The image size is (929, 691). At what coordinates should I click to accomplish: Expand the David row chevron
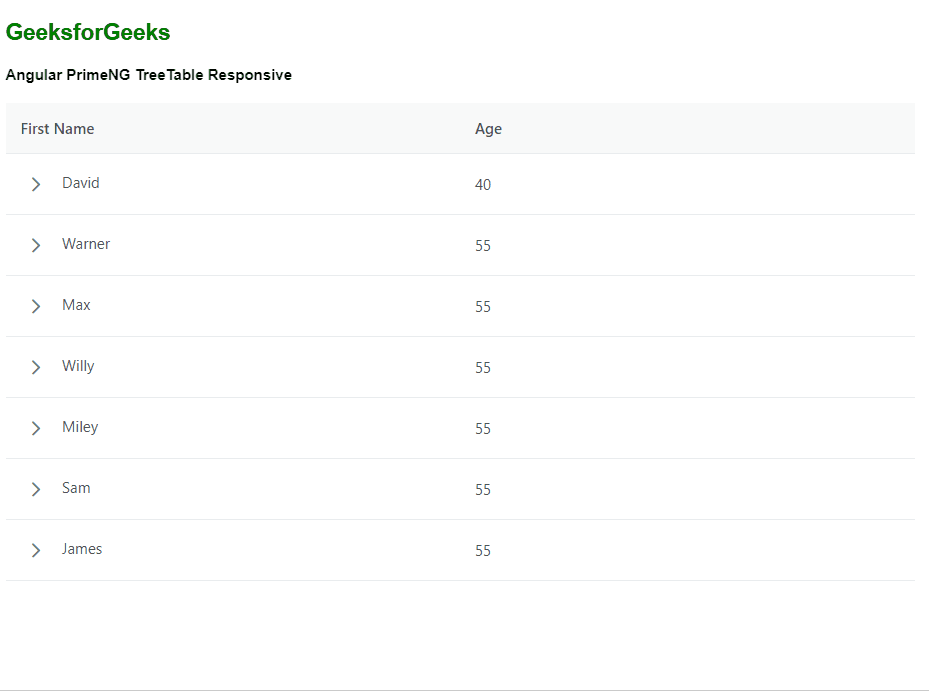[x=36, y=184]
